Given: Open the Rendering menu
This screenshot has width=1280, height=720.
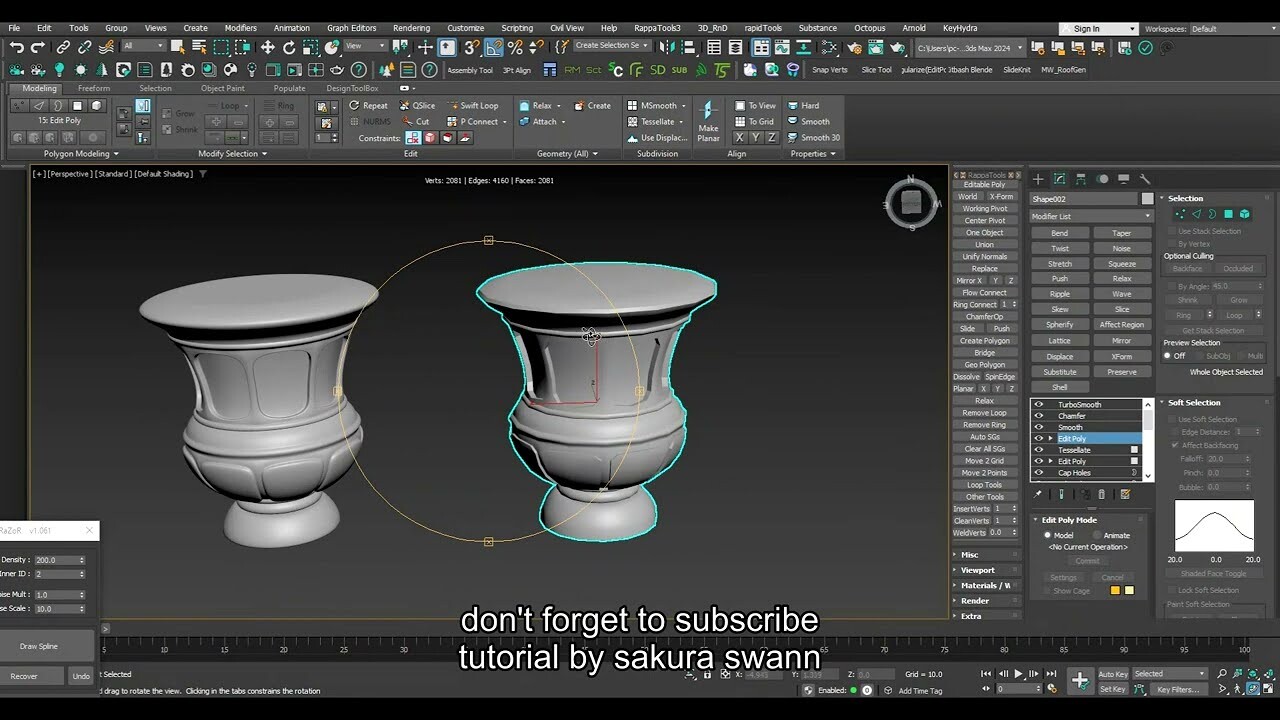Looking at the screenshot, I should point(411,27).
